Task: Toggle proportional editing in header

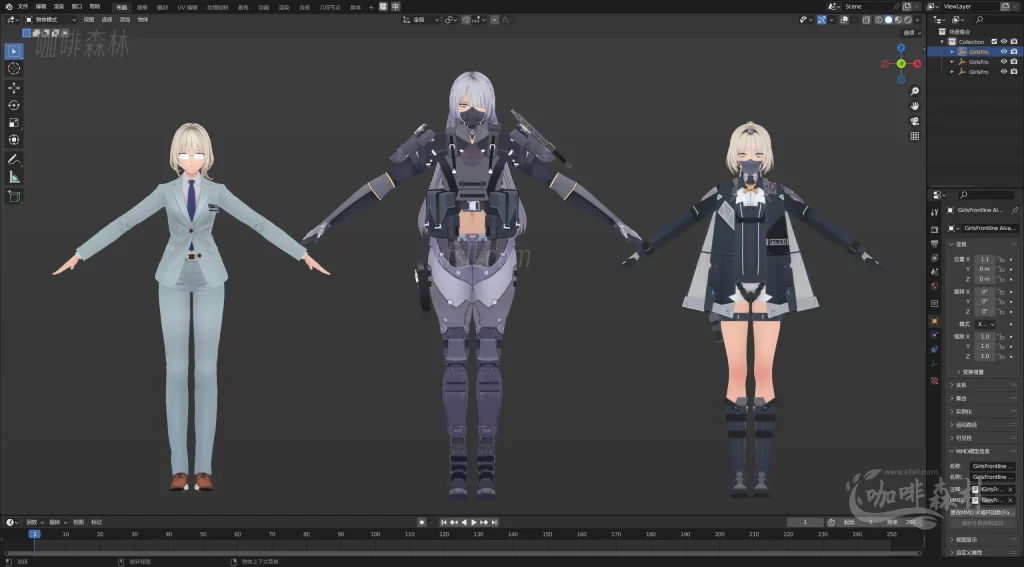Action: click(x=494, y=20)
